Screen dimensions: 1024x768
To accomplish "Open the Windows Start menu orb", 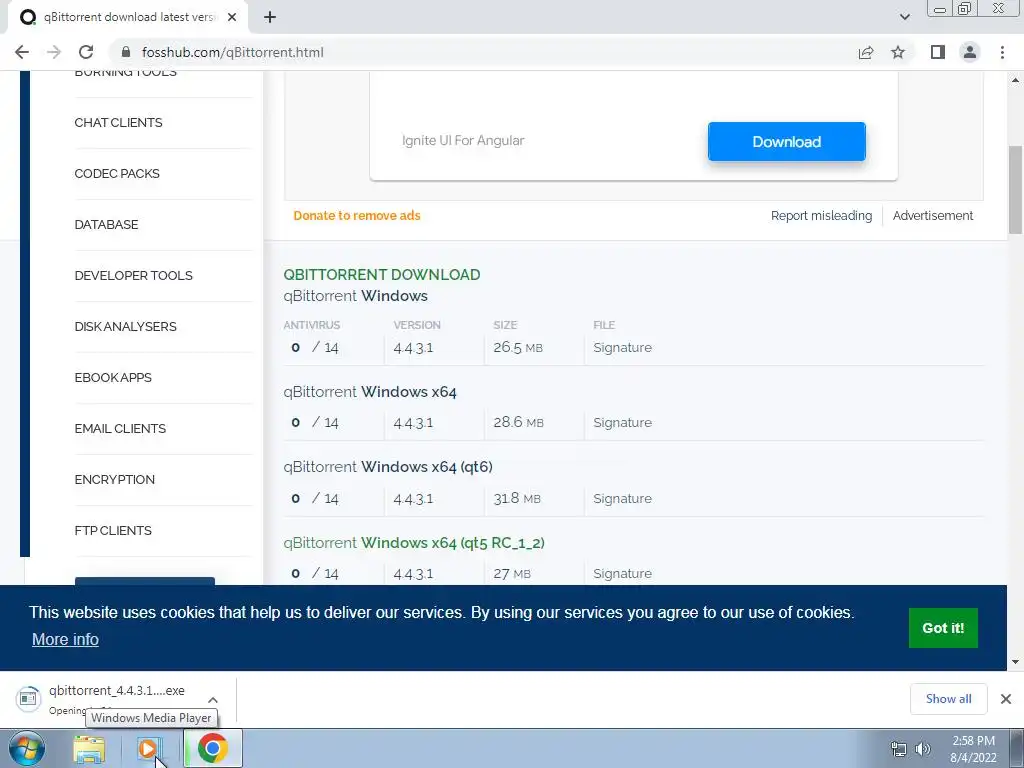I will coord(26,748).
